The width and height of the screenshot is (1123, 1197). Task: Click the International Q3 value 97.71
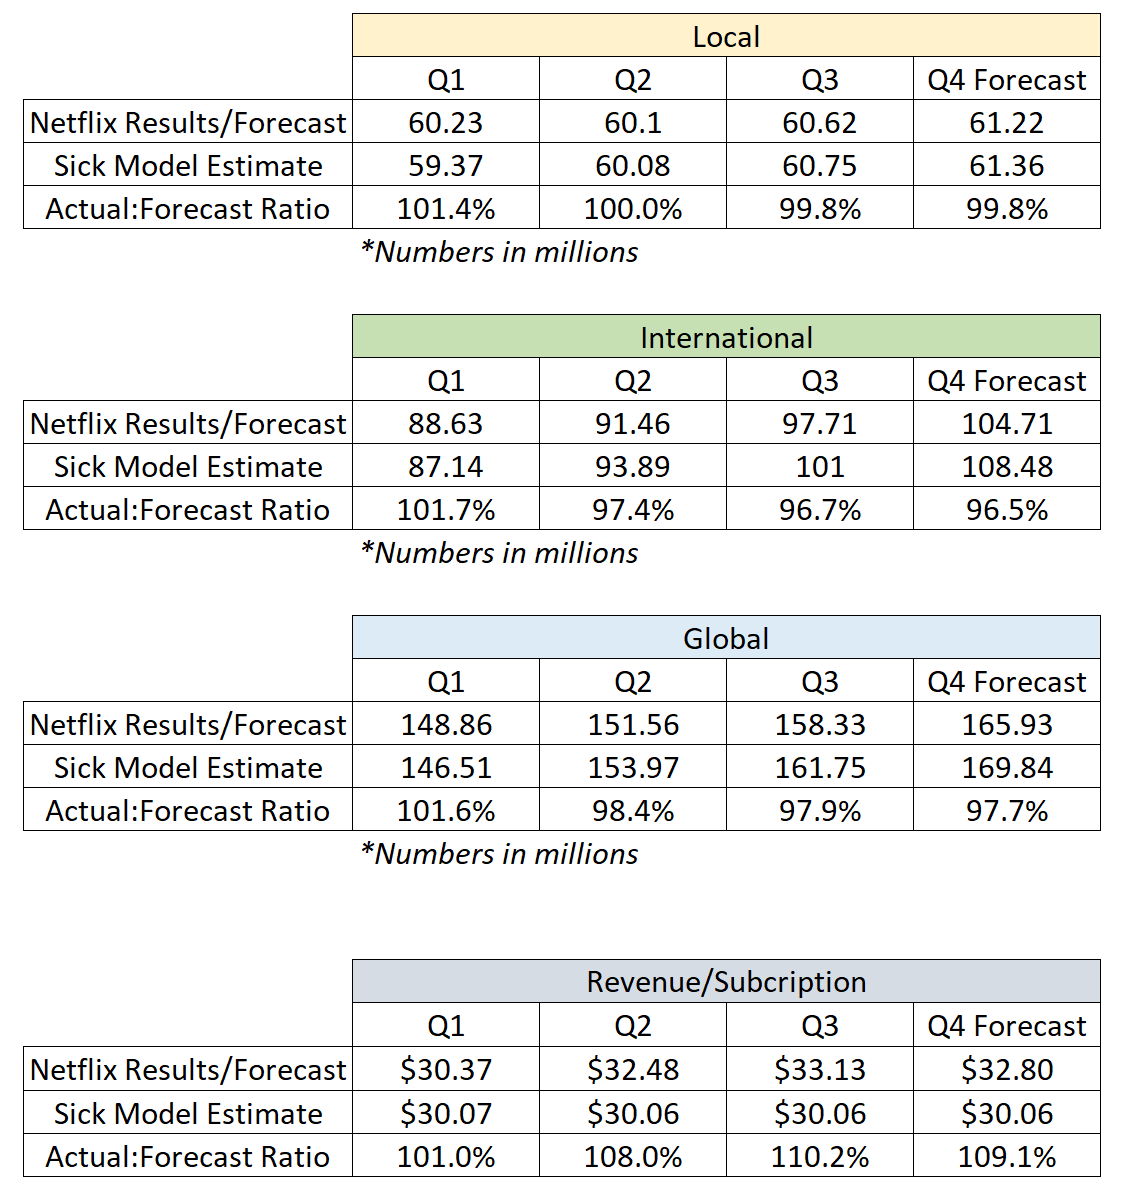click(819, 423)
